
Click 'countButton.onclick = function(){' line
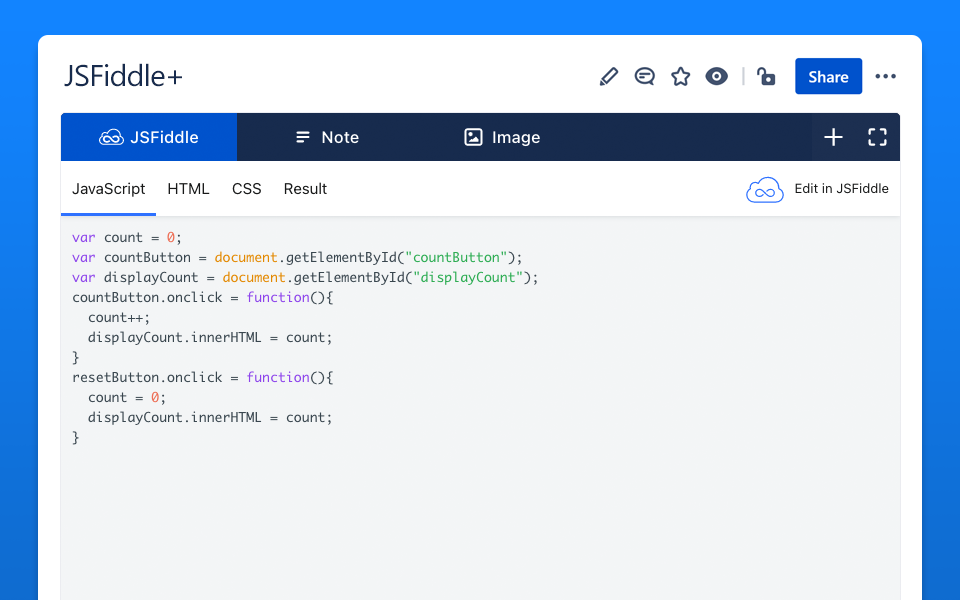pyautogui.click(x=203, y=298)
